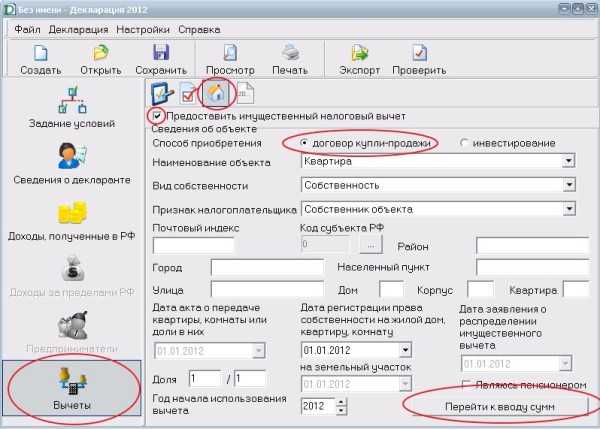Open the Настройки menu
The height and width of the screenshot is (429, 600).
(x=143, y=29)
